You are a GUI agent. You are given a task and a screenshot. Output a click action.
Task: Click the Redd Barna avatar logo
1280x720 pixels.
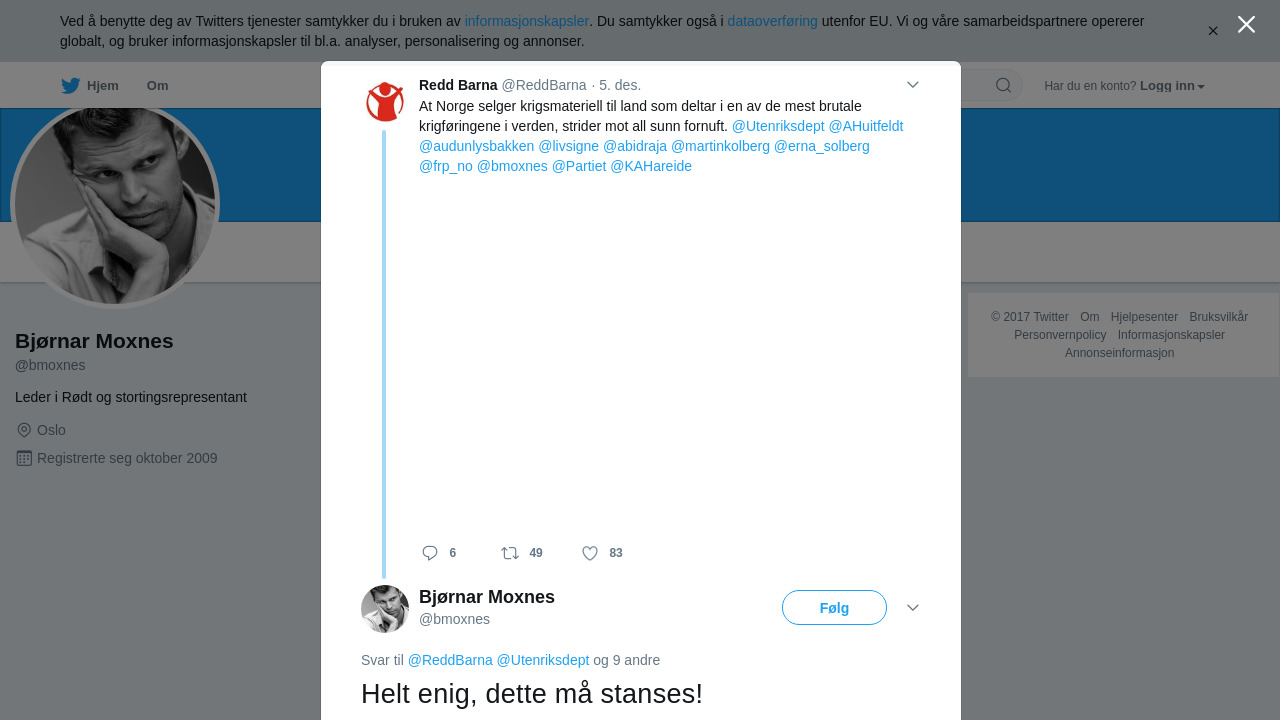click(x=385, y=102)
